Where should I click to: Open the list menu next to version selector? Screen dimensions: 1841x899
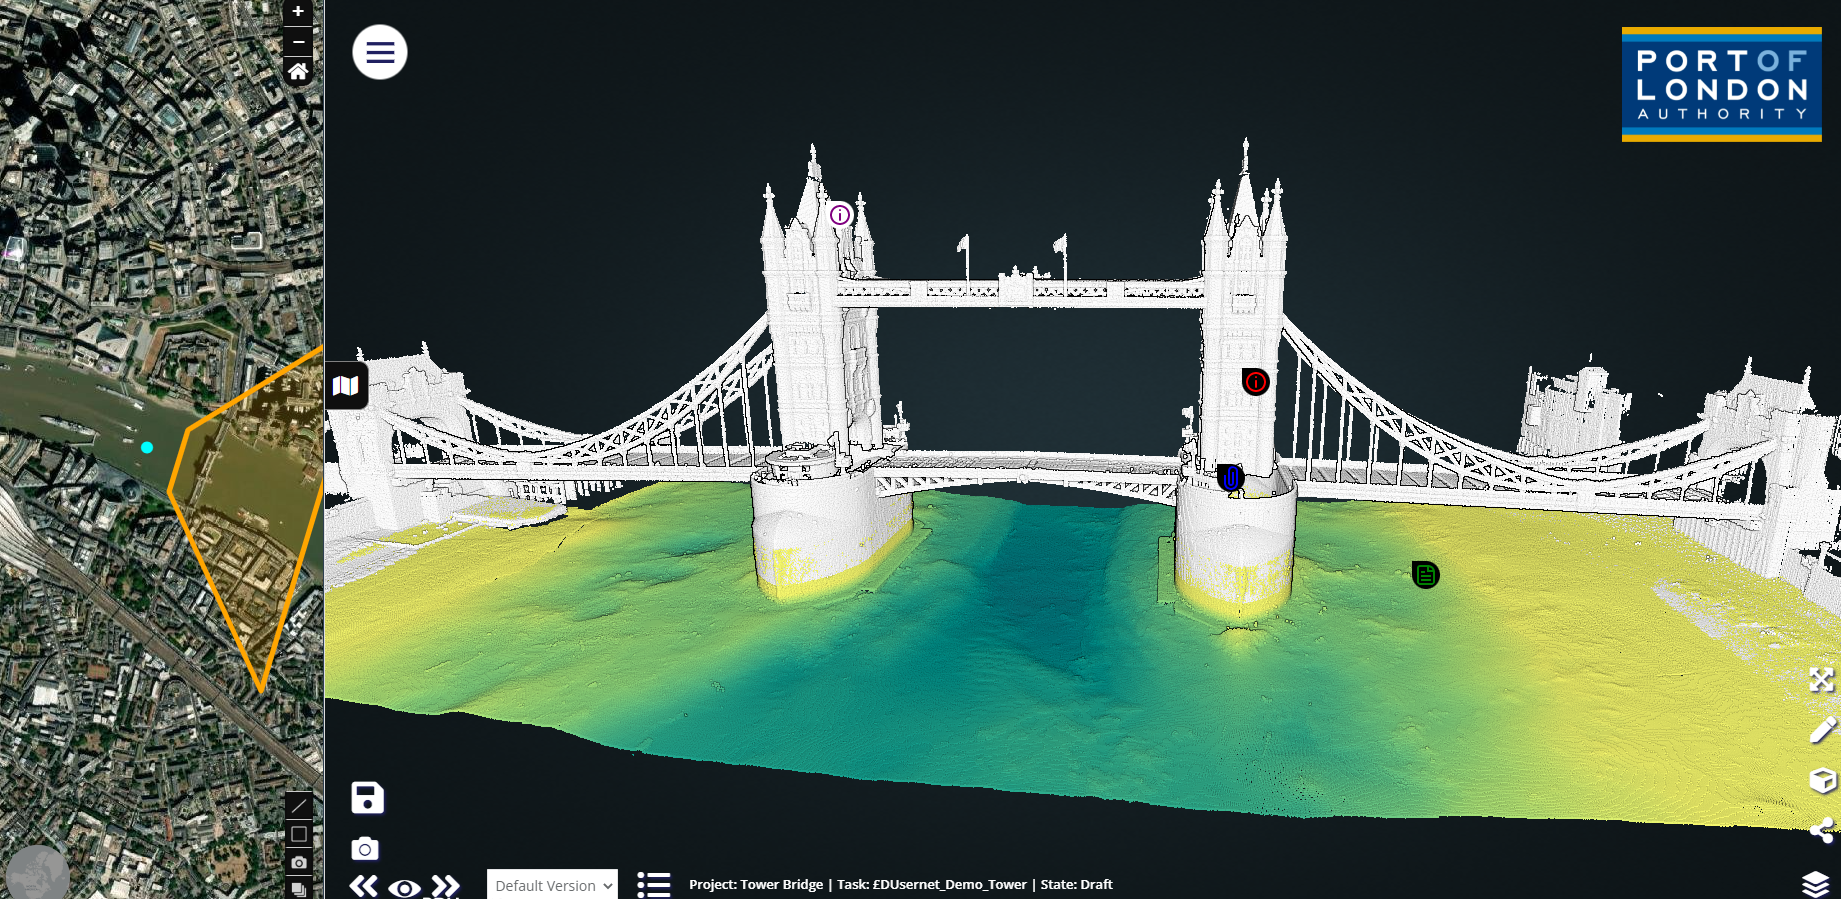click(654, 885)
